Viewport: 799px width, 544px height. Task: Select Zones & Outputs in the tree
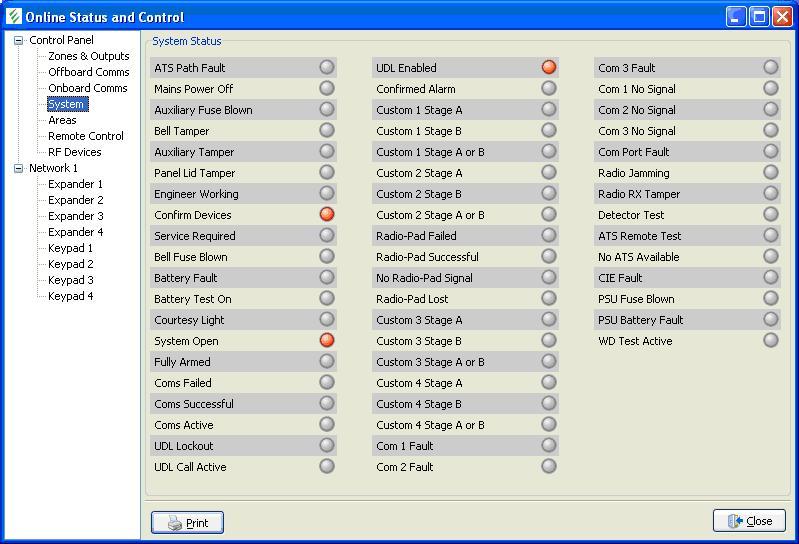pos(88,56)
